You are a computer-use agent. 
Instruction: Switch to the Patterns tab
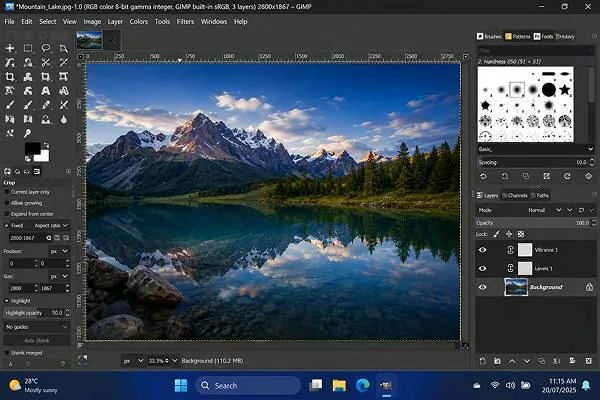click(x=517, y=36)
